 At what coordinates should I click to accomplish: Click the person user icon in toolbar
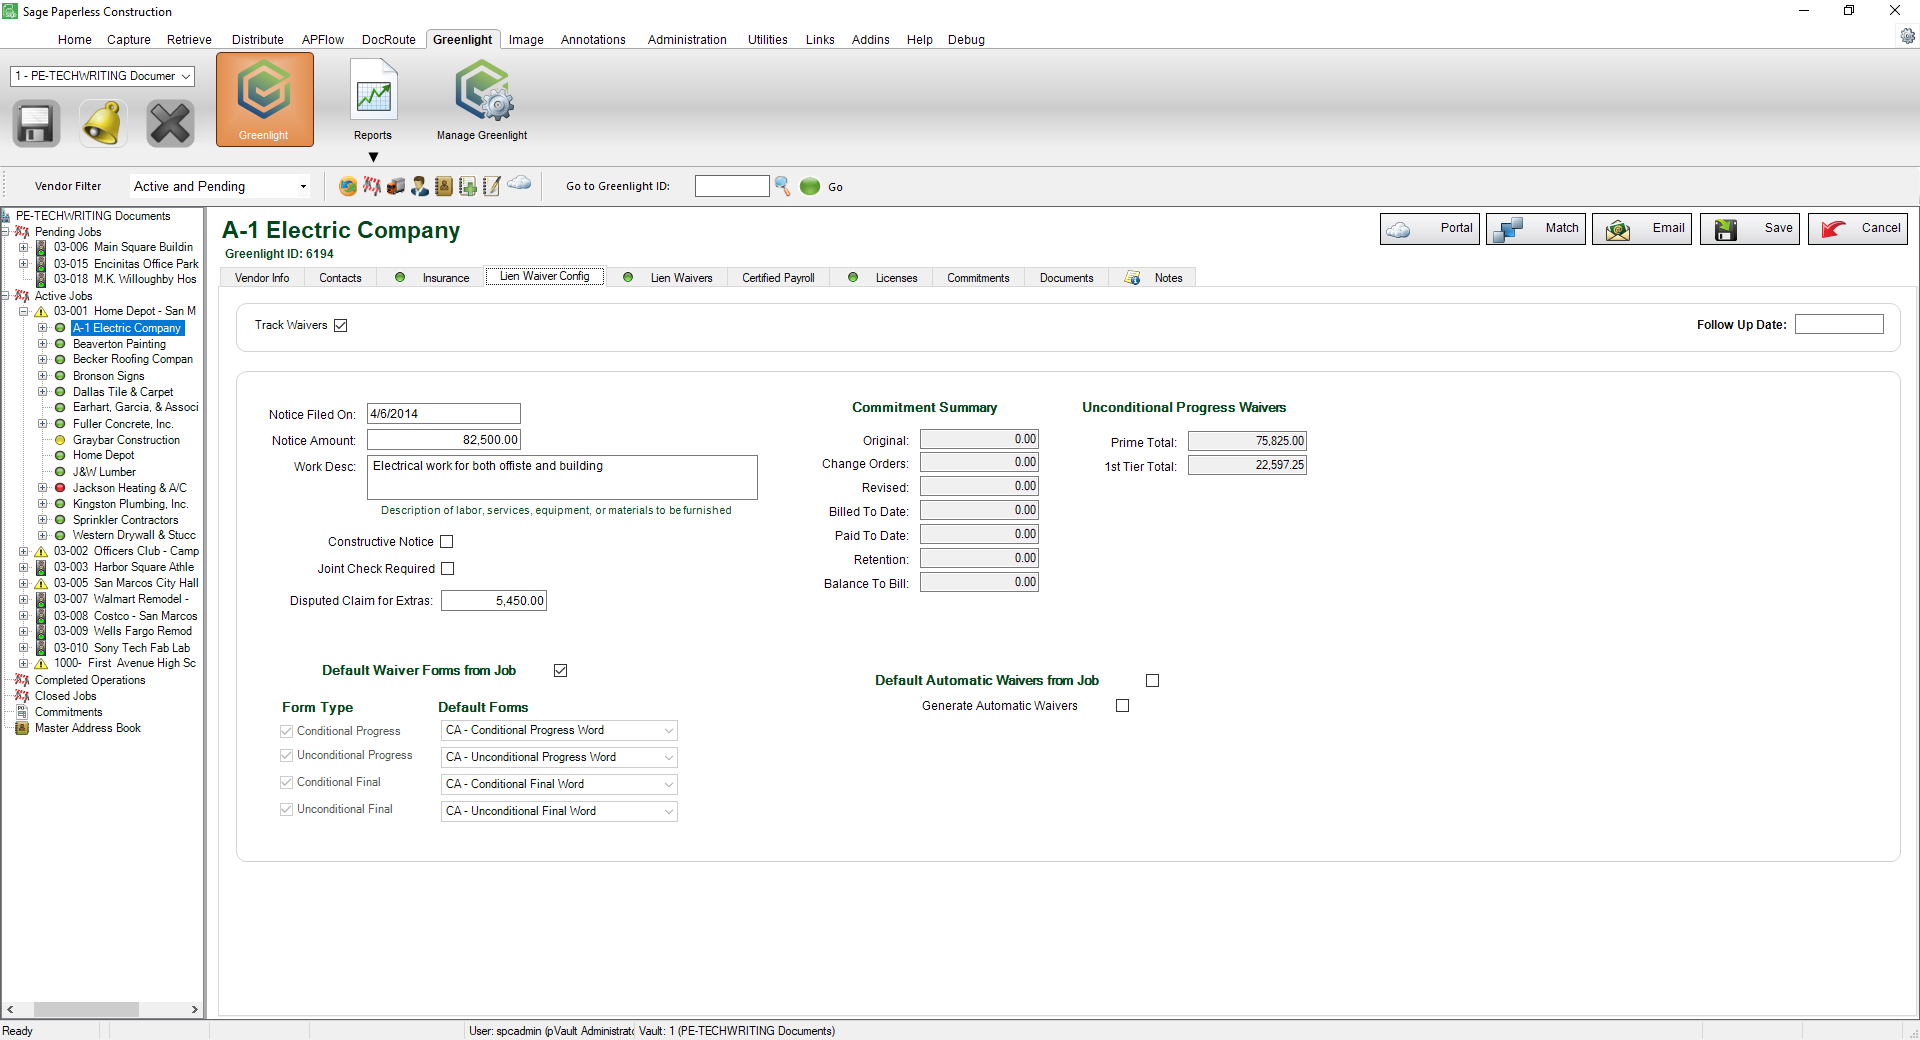click(x=420, y=186)
